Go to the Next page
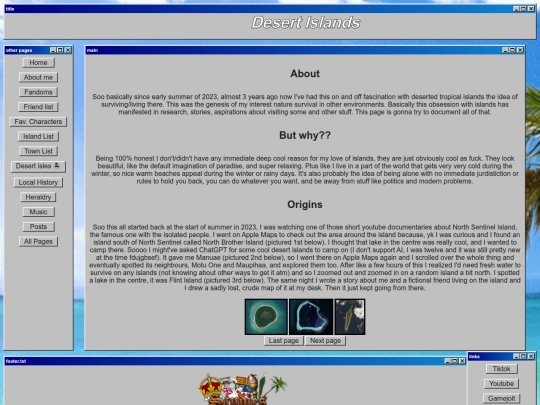This screenshot has height=405, width=540. pyautogui.click(x=325, y=341)
